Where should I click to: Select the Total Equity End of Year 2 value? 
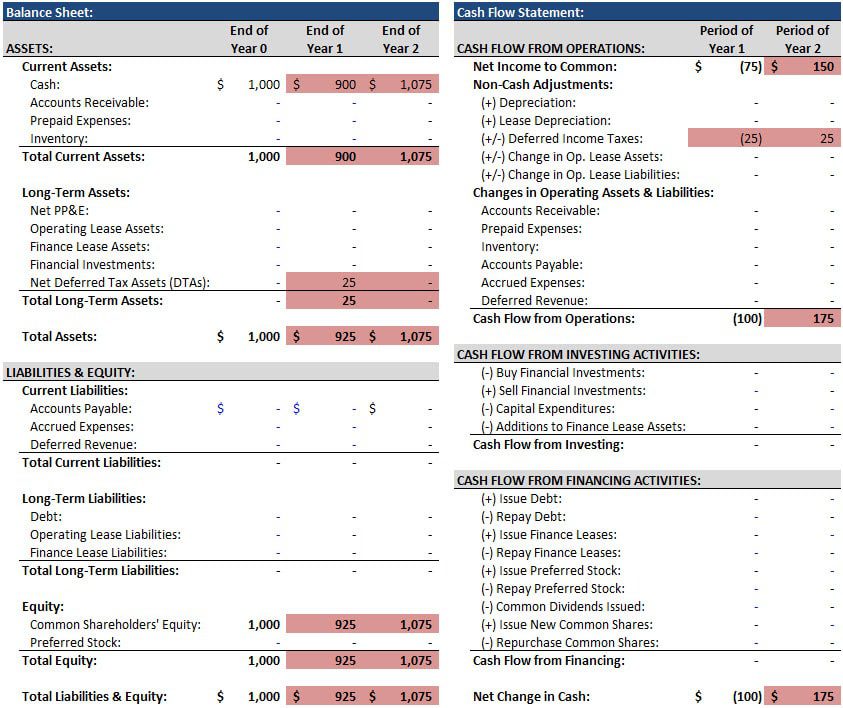pos(415,660)
